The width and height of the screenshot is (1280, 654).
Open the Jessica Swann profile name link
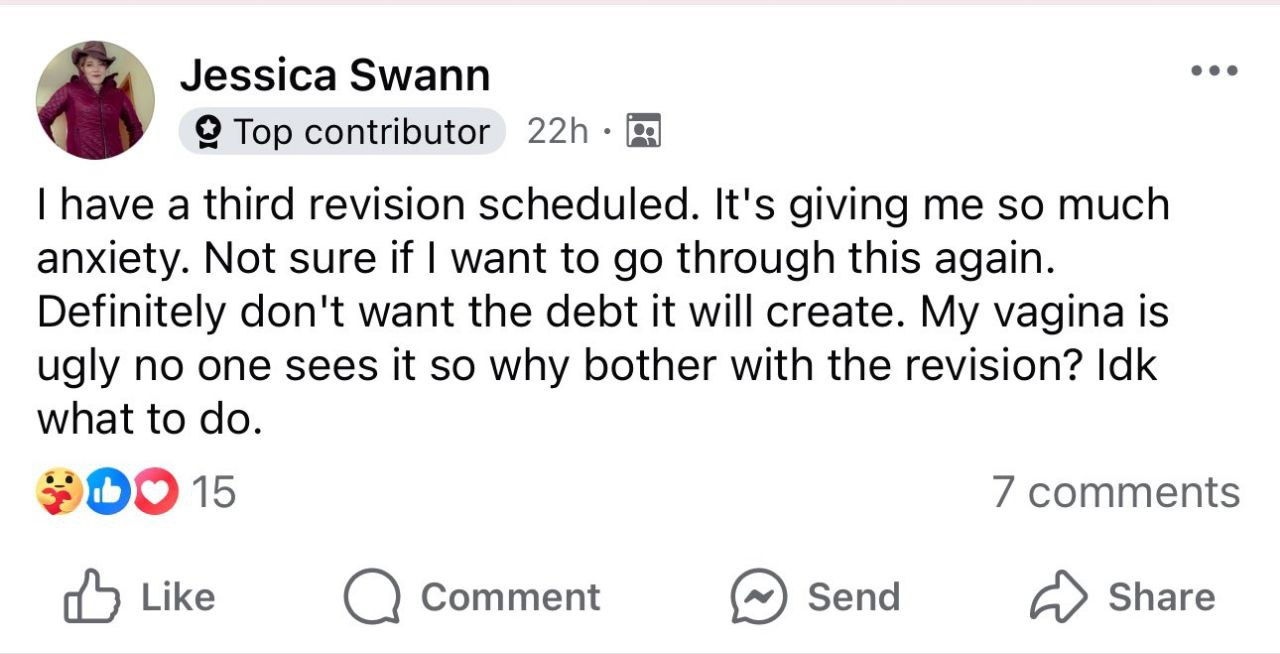pyautogui.click(x=335, y=75)
